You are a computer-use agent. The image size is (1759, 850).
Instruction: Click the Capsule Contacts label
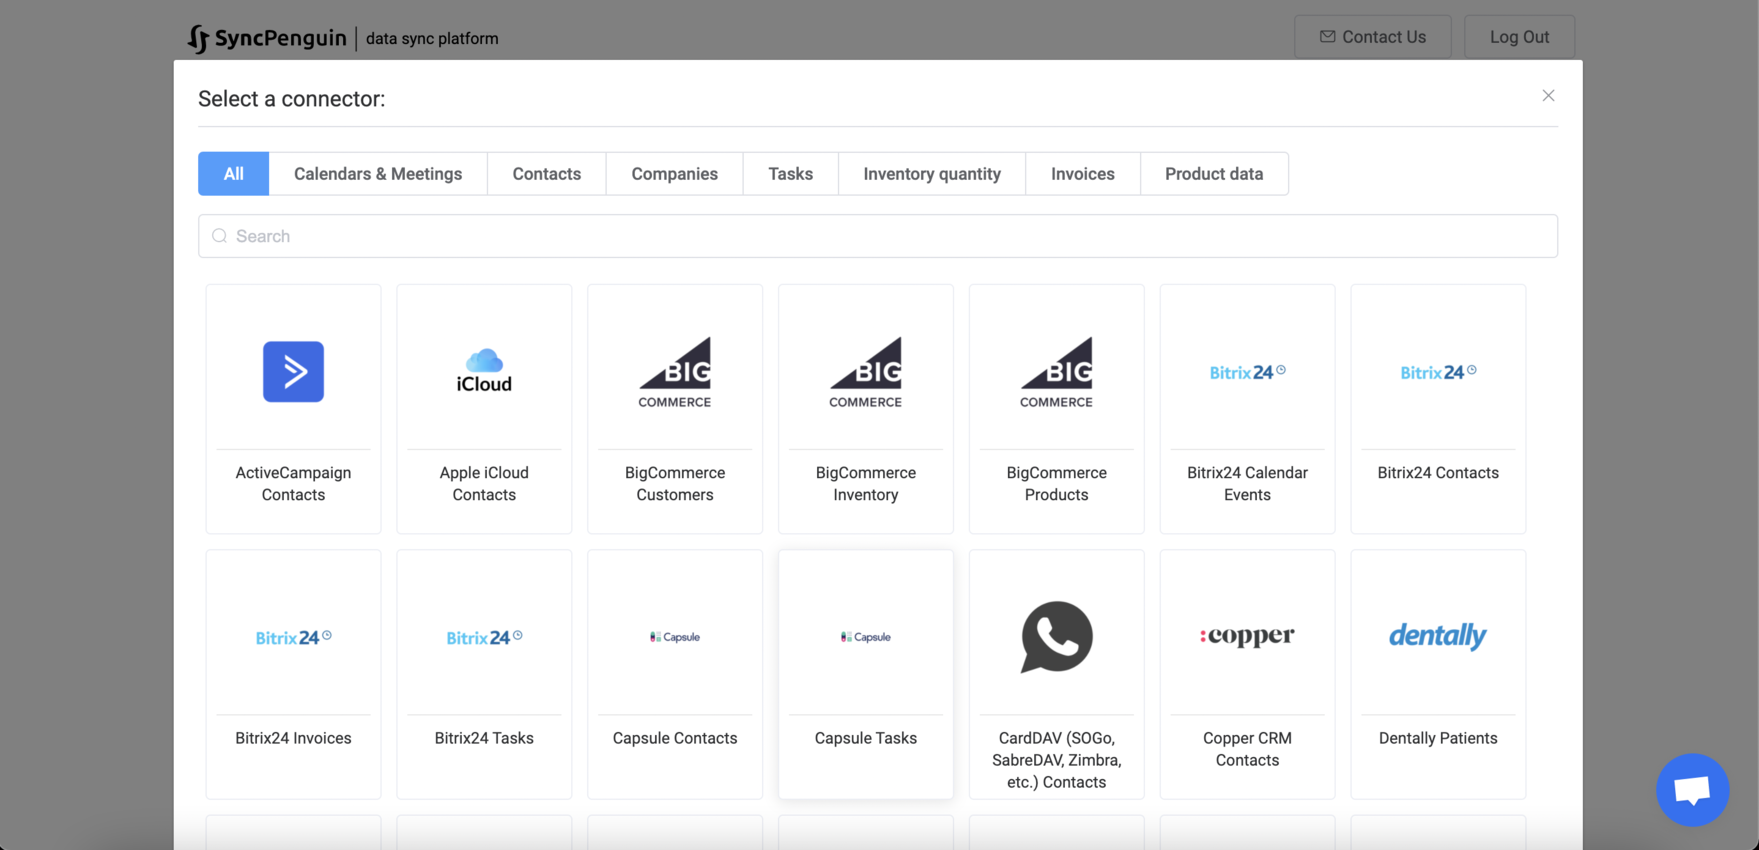(x=675, y=738)
